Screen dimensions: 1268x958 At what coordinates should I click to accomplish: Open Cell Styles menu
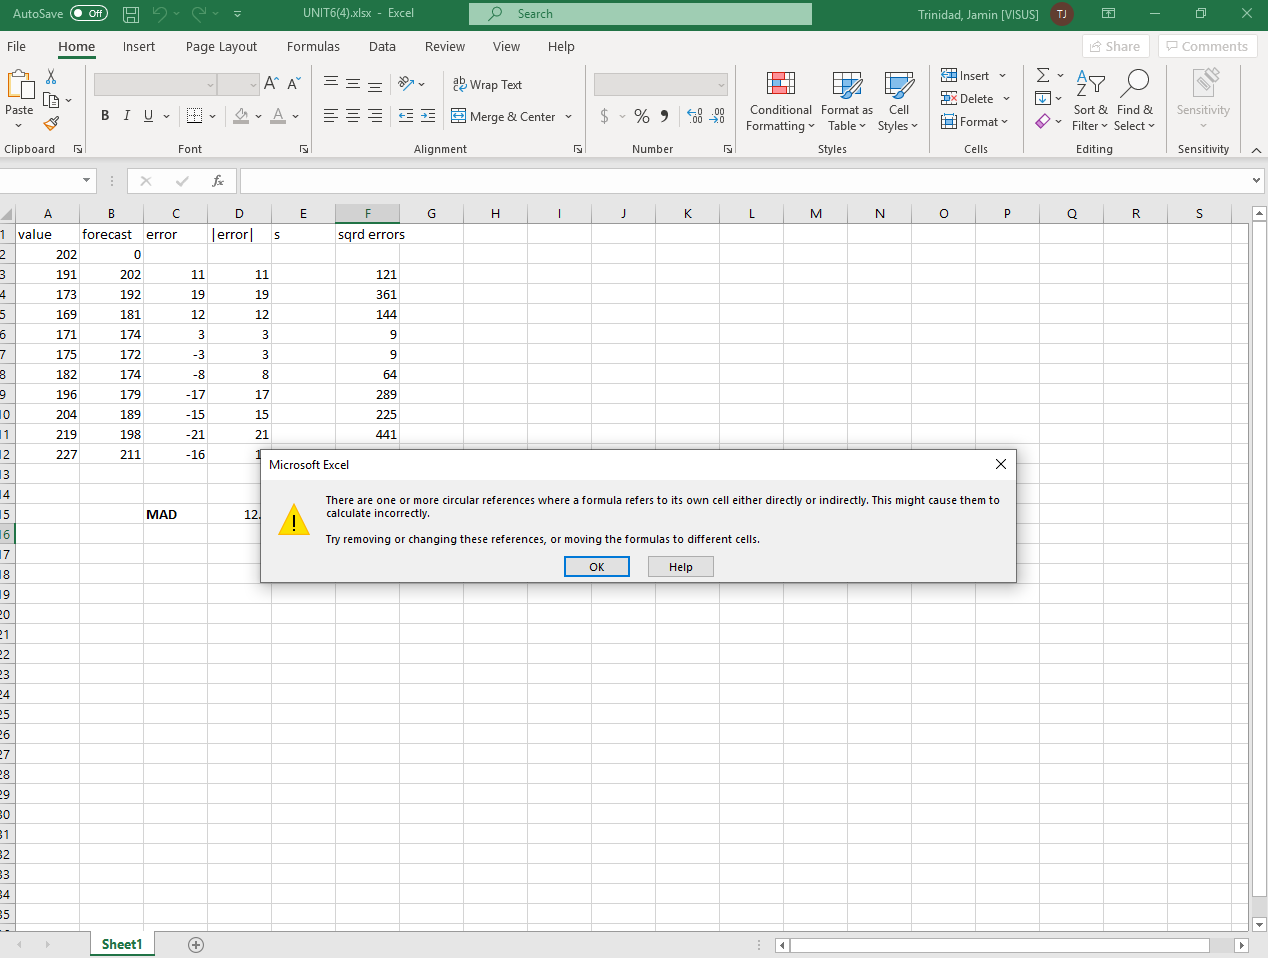tap(898, 100)
